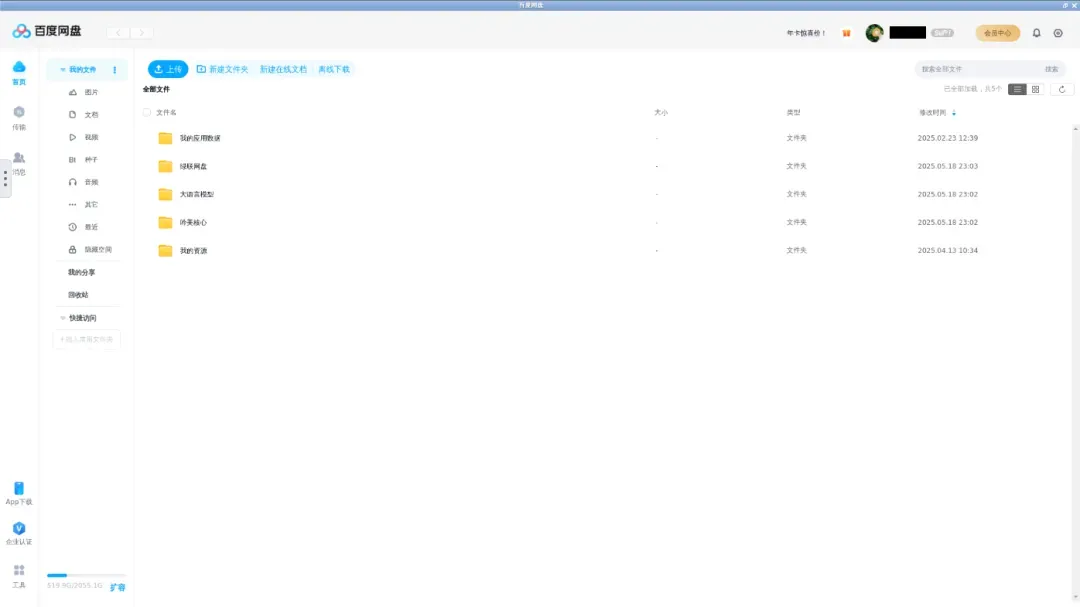Screen dimensions: 1080x607
Task: Click the date 2025.05.18 23:03
Action: coord(948,166)
